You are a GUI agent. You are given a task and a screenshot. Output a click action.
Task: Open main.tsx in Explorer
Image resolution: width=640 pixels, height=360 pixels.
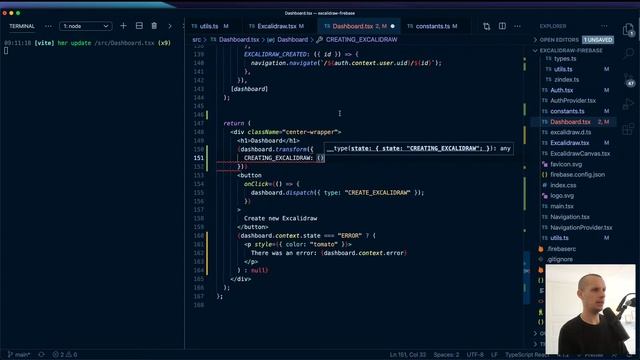click(562, 206)
